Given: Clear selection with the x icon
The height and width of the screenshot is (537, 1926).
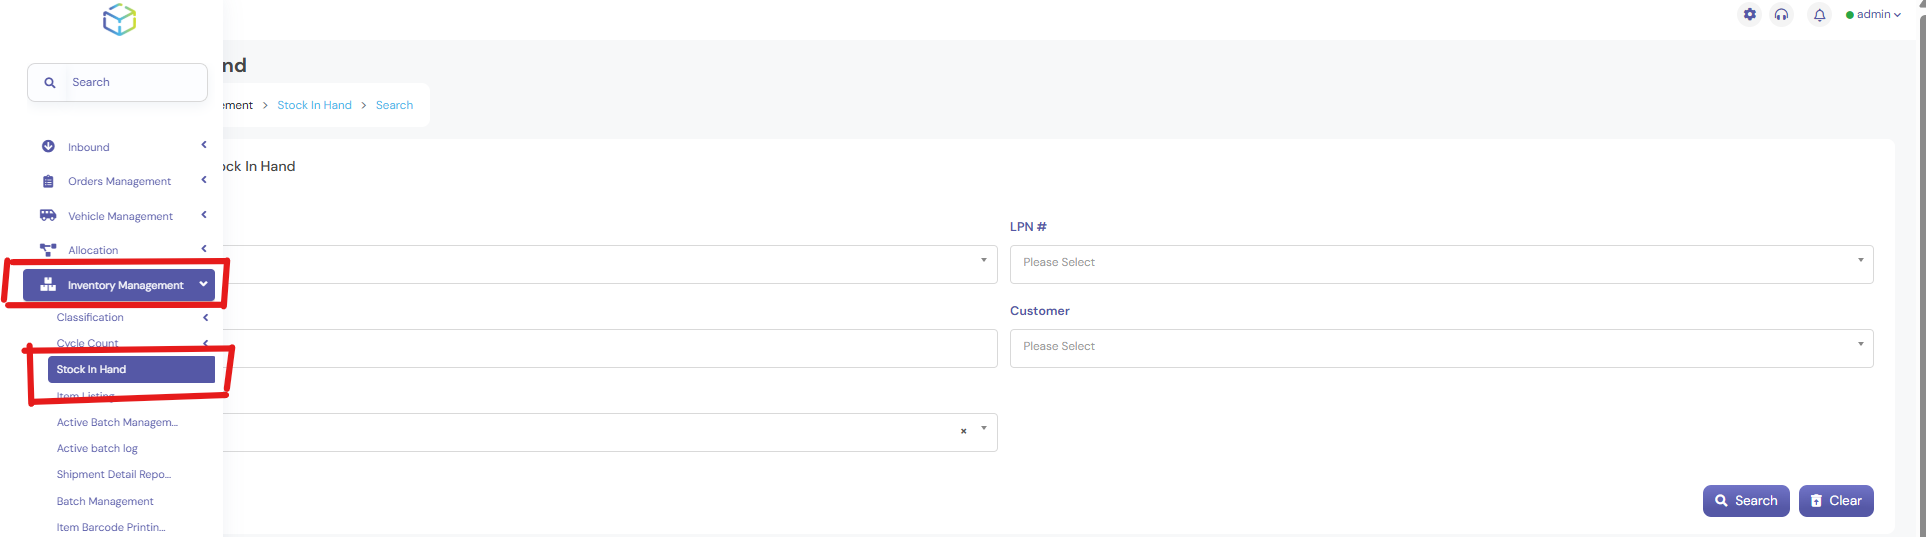Looking at the screenshot, I should coord(963,431).
